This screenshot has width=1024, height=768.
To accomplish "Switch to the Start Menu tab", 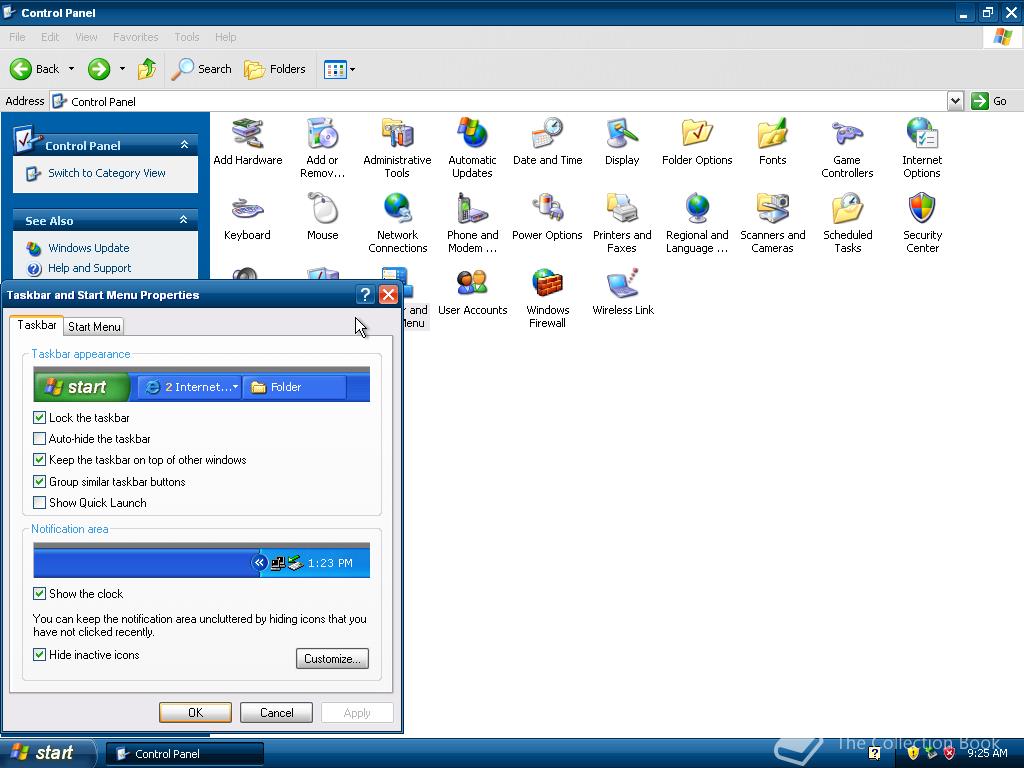I will 94,327.
